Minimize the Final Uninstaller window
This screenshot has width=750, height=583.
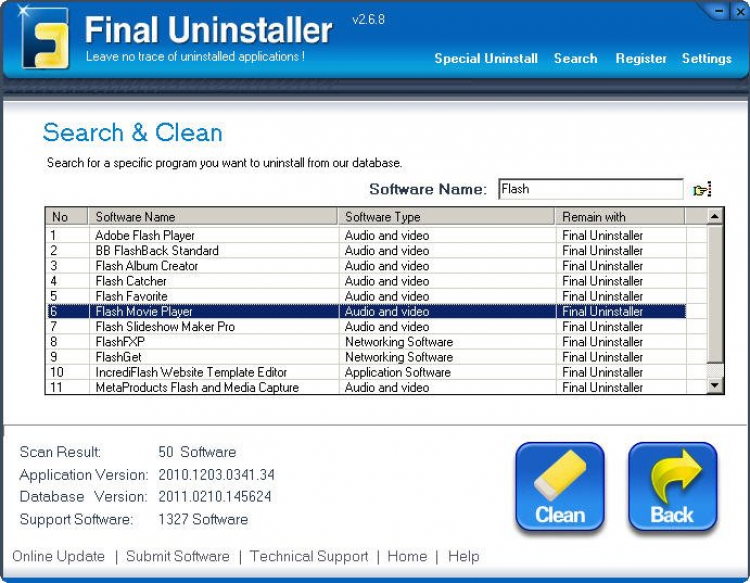coord(719,11)
